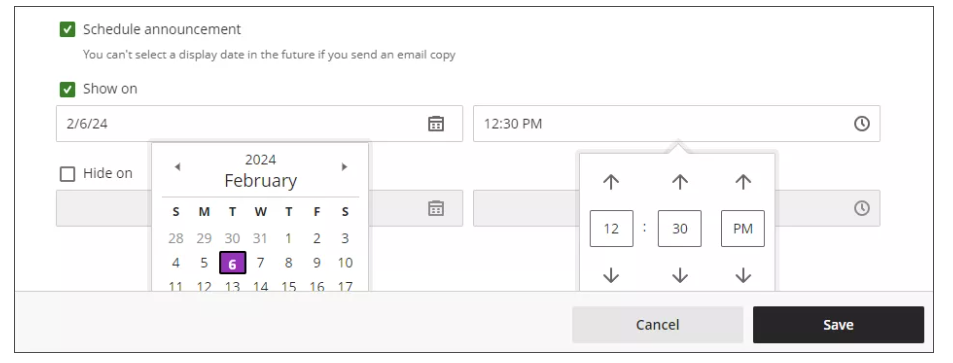Enable the Hide on checkbox
953x363 pixels.
tap(67, 174)
